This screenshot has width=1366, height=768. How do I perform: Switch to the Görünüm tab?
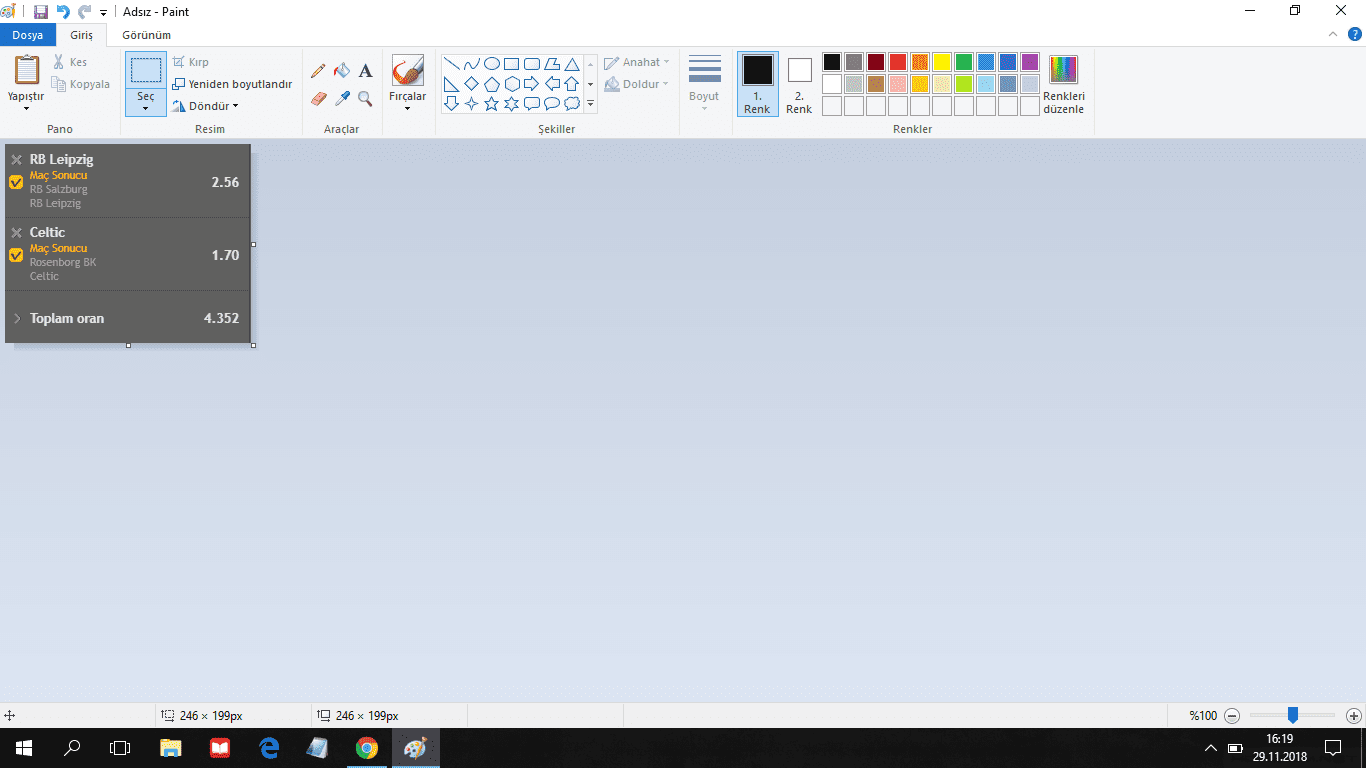point(146,35)
